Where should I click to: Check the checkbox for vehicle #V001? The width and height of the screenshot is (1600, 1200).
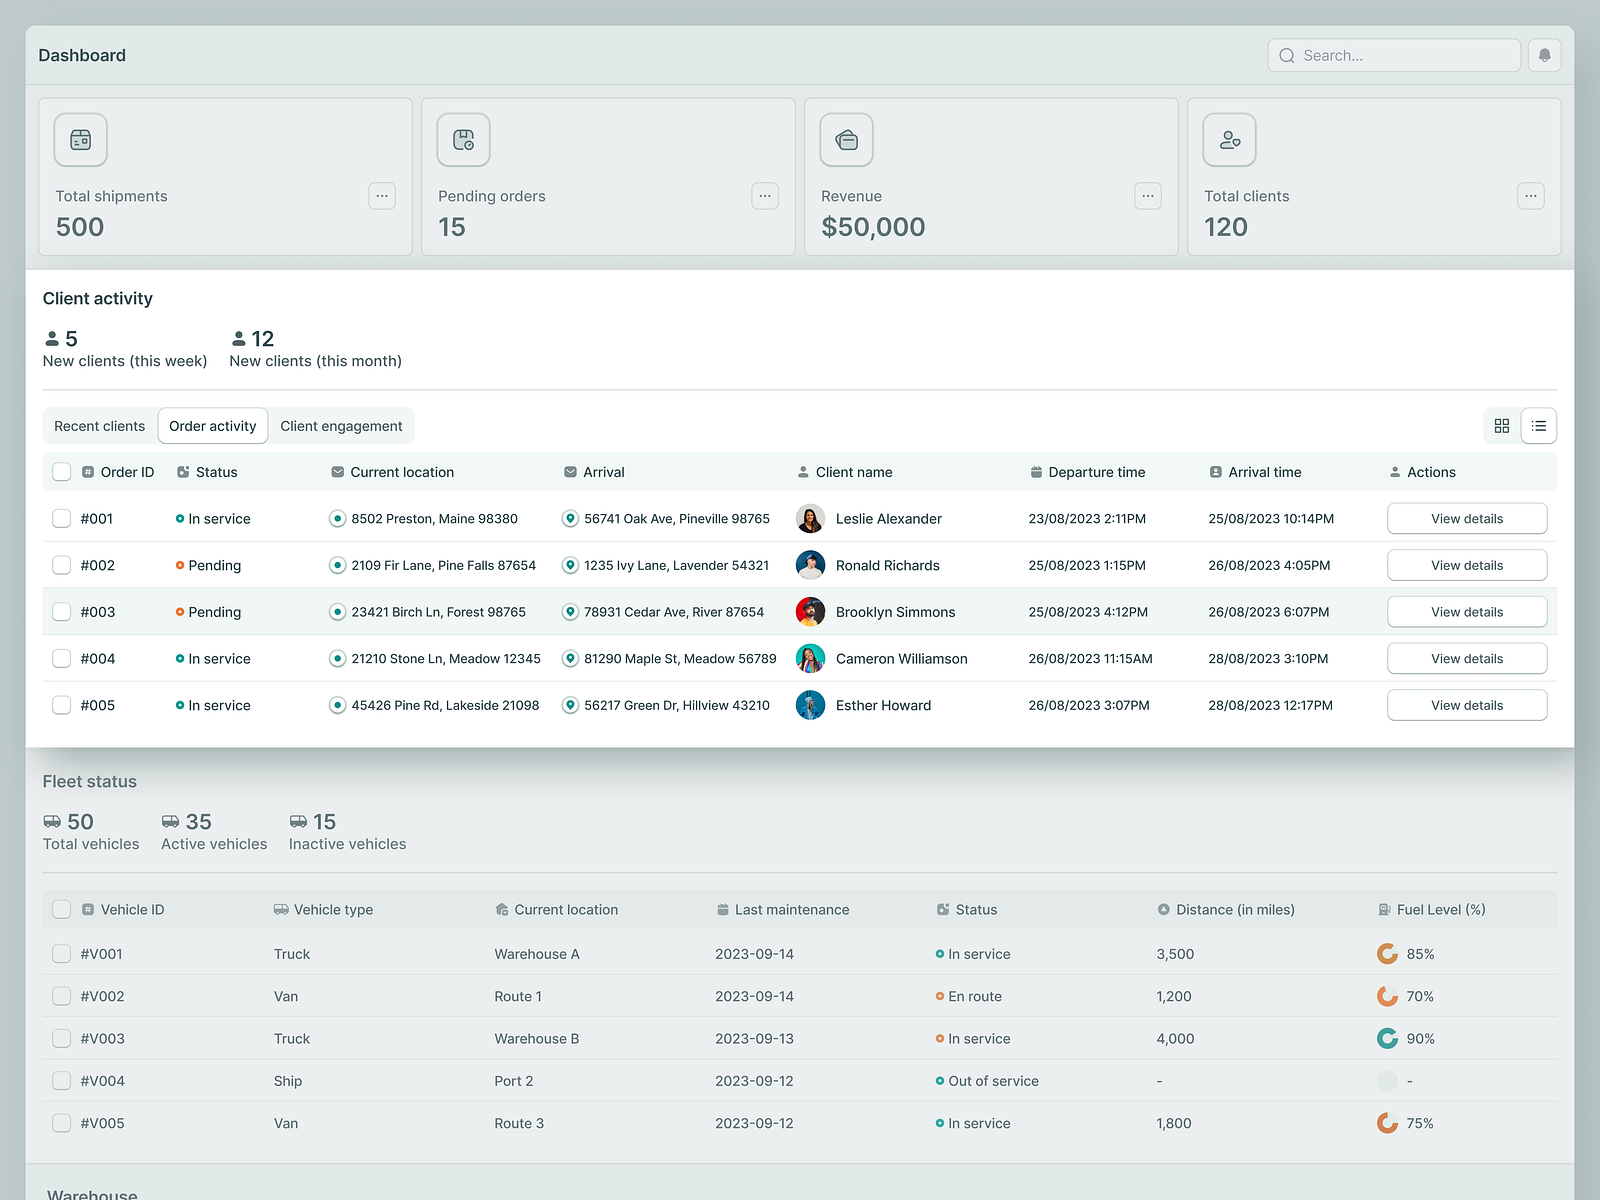(61, 953)
